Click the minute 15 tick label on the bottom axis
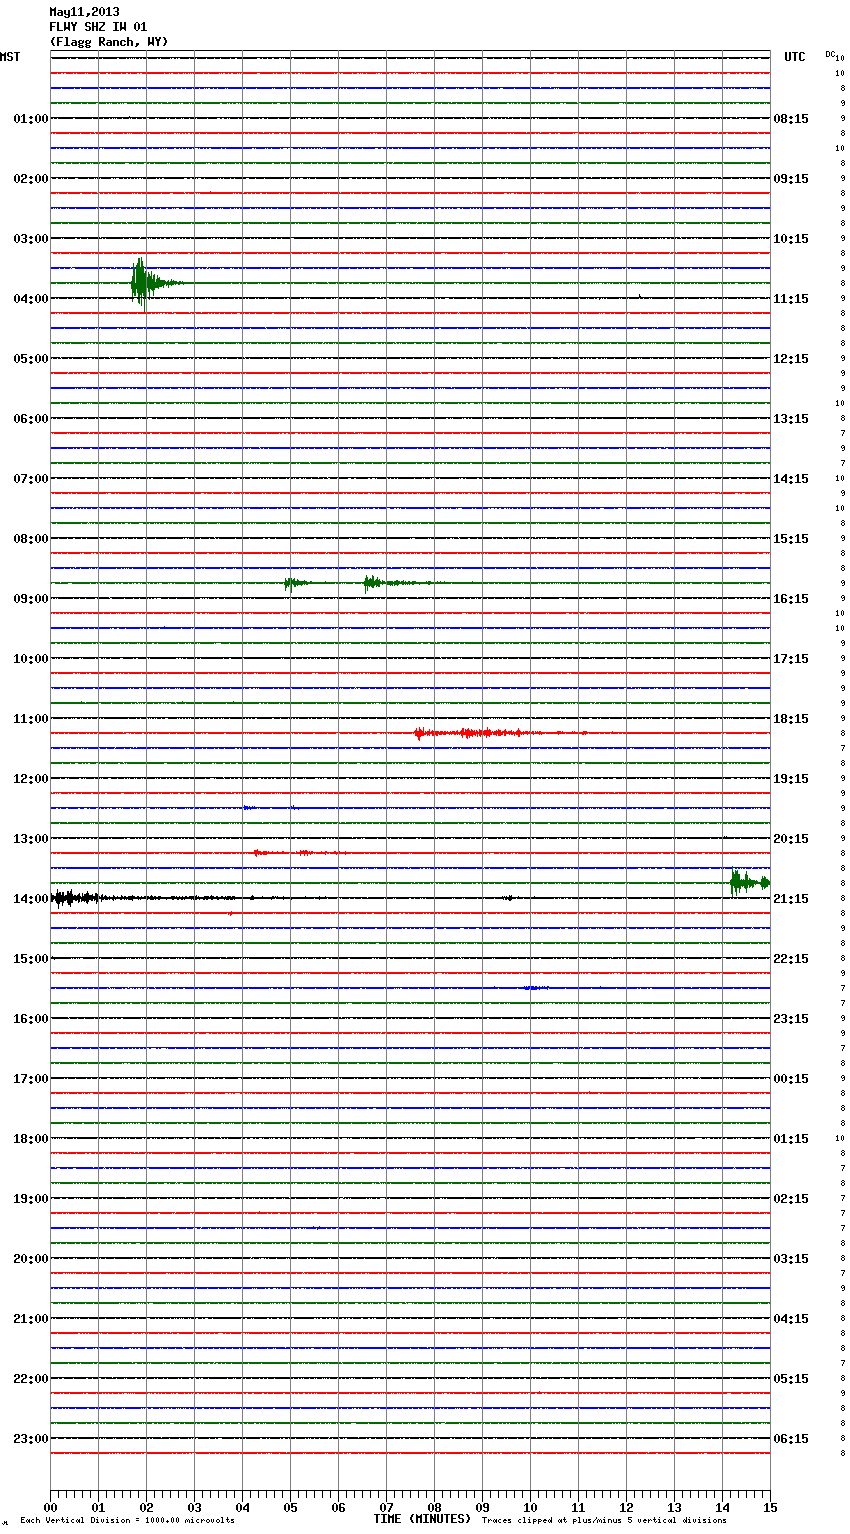Image resolution: width=850 pixels, height=1534 pixels. (770, 1508)
